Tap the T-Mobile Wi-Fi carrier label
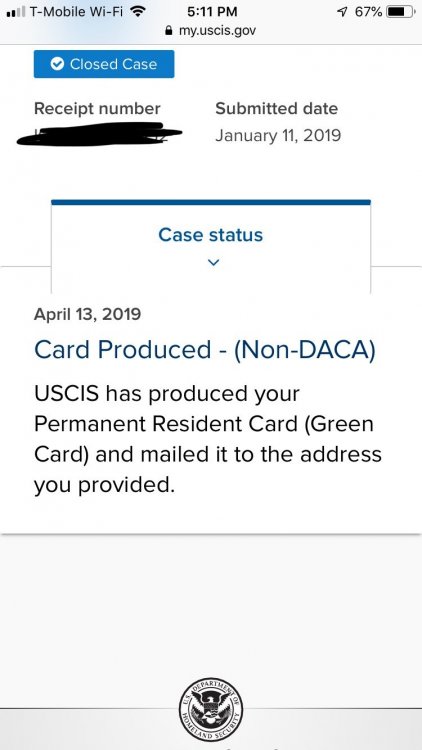Image resolution: width=422 pixels, height=750 pixels. pyautogui.click(x=77, y=11)
